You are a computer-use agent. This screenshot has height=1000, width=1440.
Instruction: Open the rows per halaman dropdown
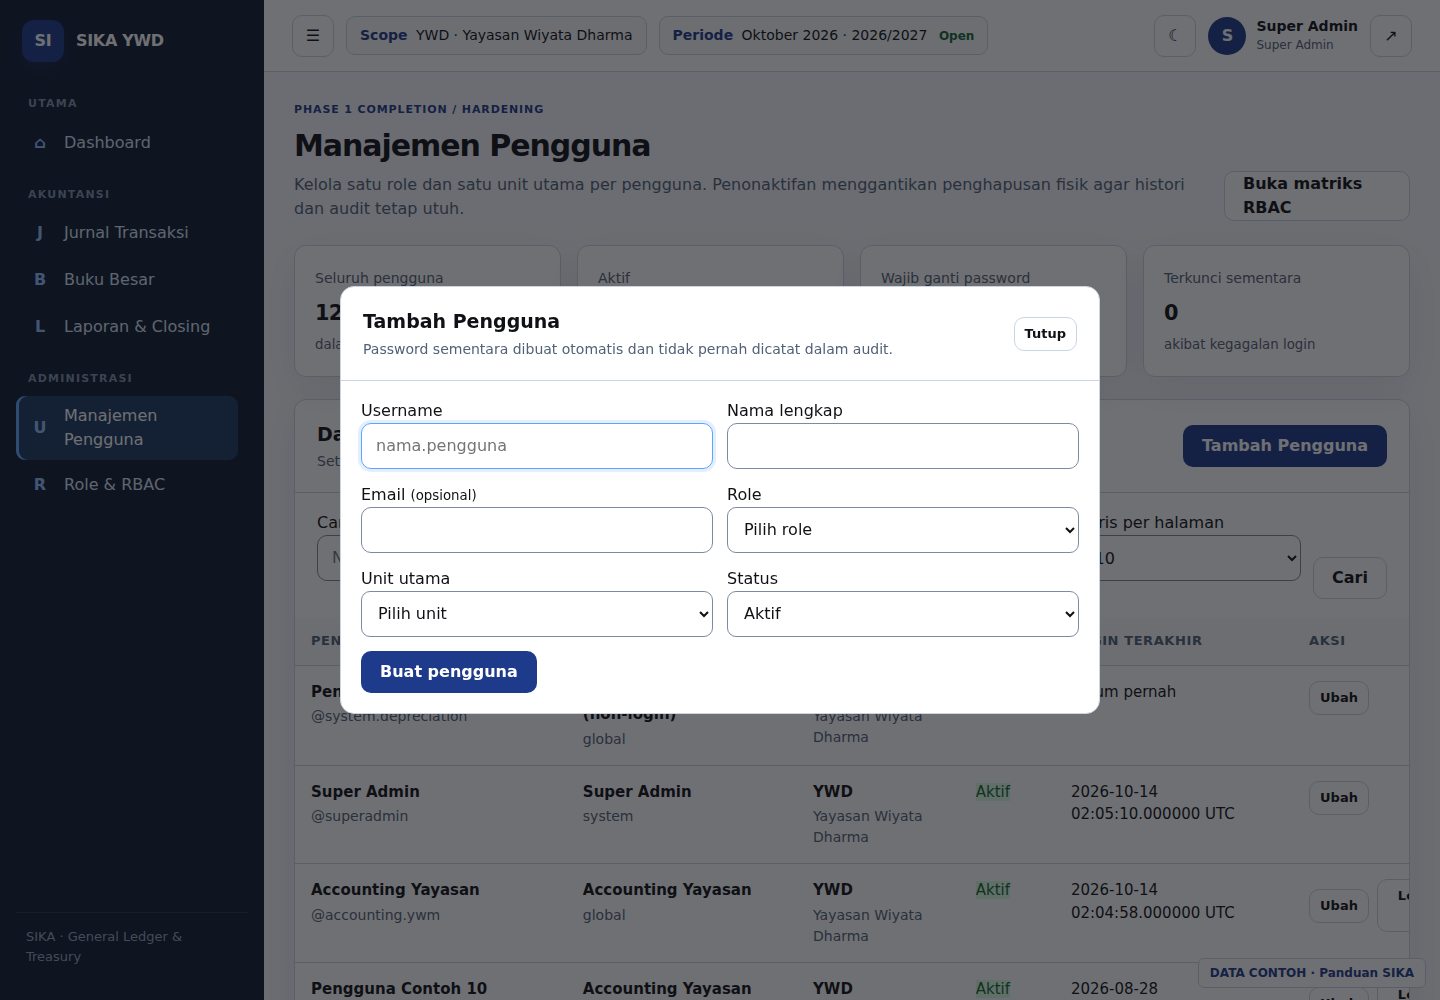(x=1200, y=558)
